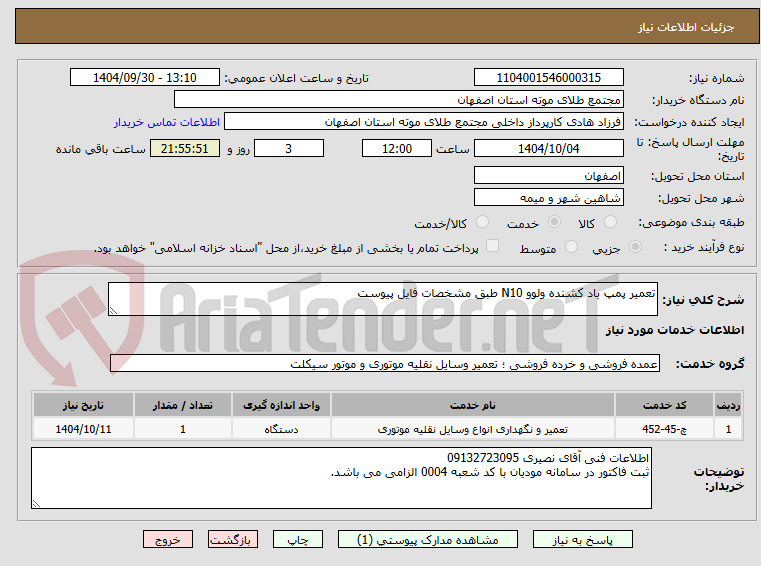The height and width of the screenshot is (566, 761).
Task: Click unit cell دستگاه
Action: [281, 429]
